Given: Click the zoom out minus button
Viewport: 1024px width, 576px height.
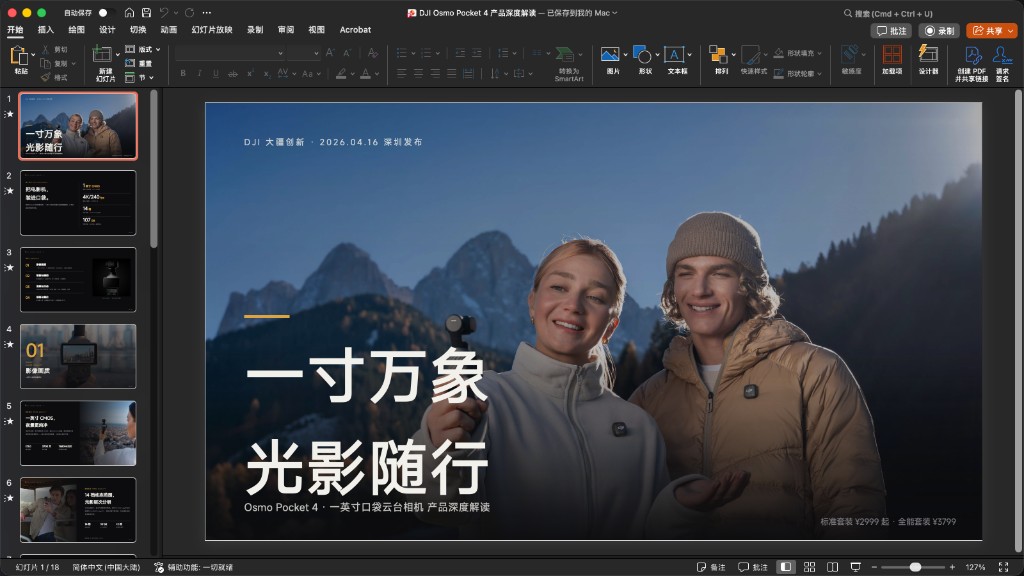Looking at the screenshot, I should click(874, 567).
